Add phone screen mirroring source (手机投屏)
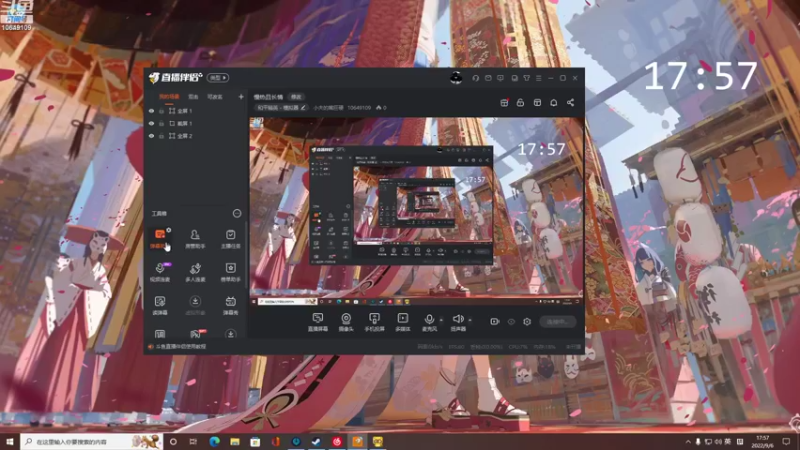Viewport: 800px width, 450px height. [x=374, y=322]
